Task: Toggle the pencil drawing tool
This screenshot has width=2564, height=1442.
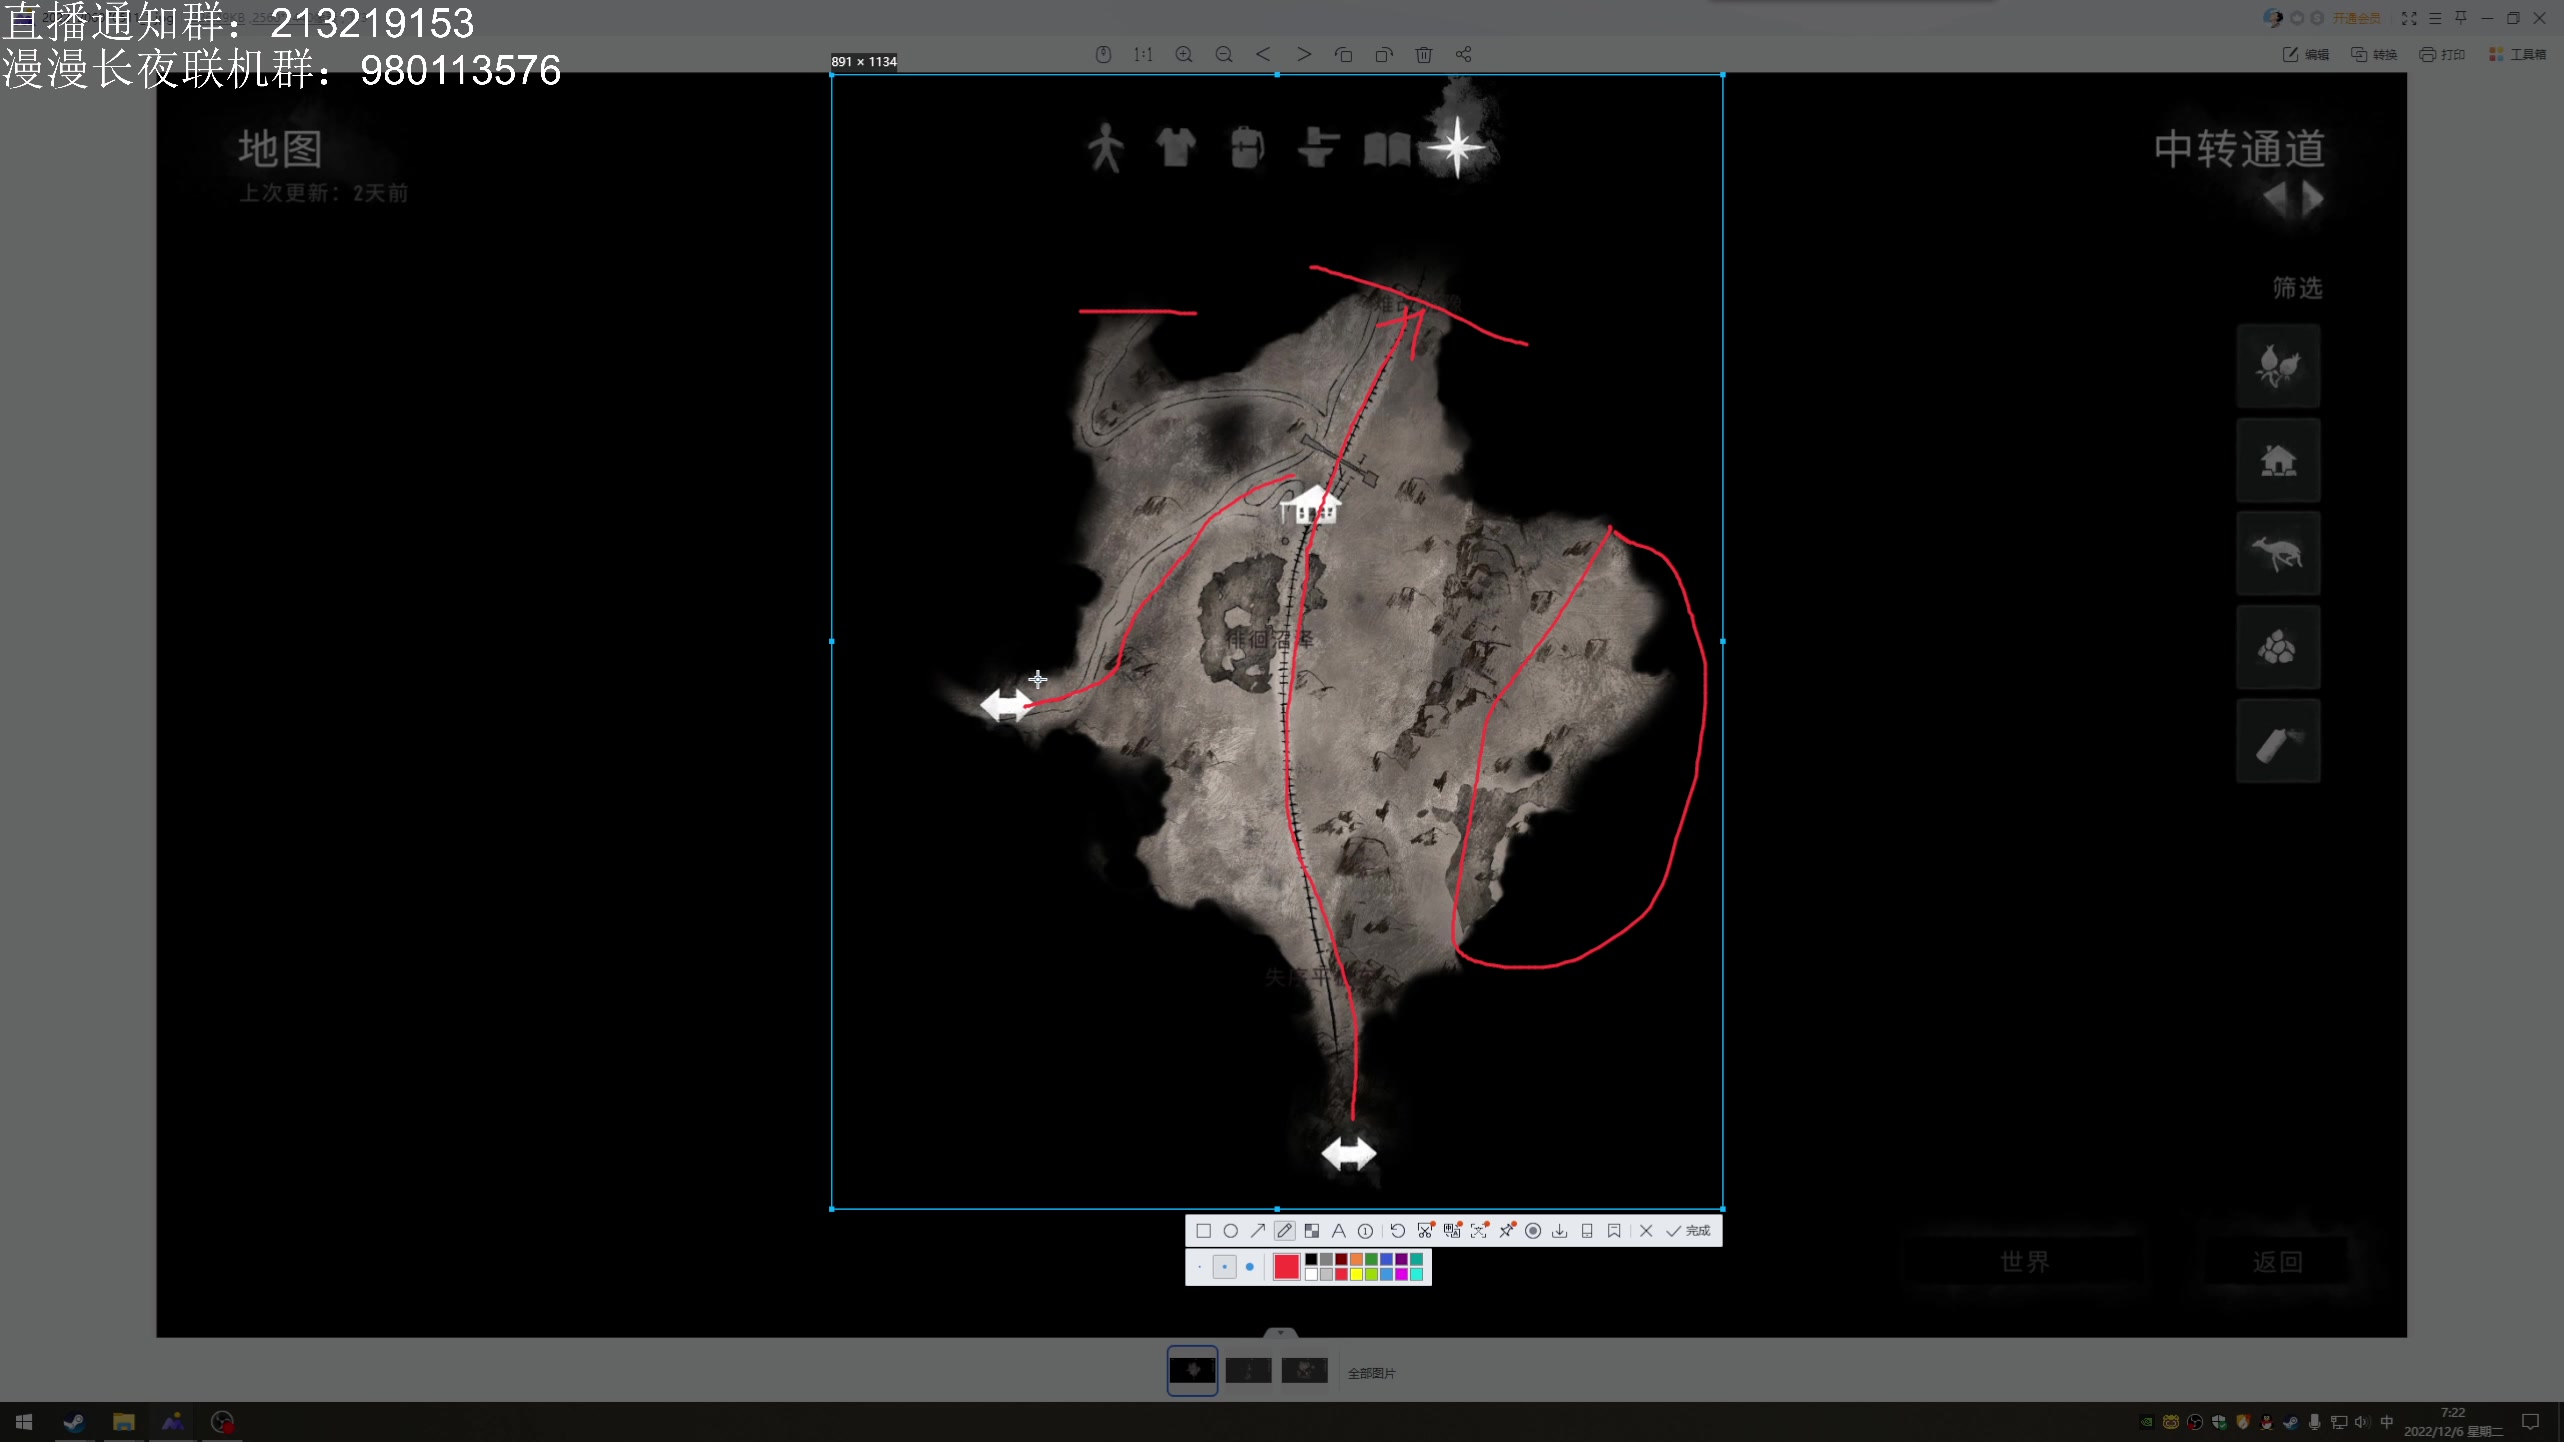Action: pyautogui.click(x=1285, y=1231)
